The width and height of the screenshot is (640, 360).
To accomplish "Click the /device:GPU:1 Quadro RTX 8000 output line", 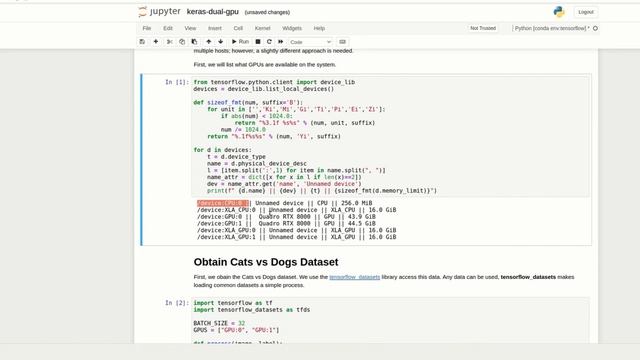I will click(x=286, y=224).
